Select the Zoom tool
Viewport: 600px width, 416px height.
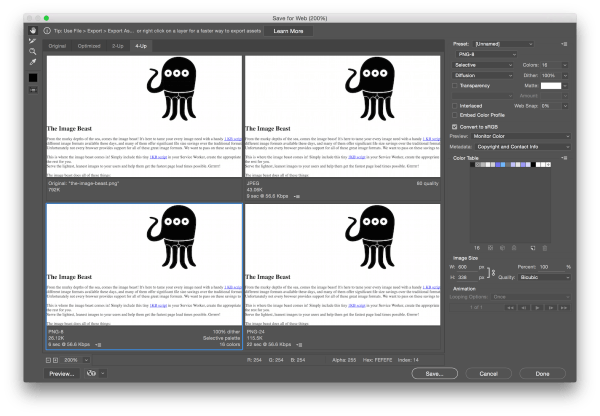[32, 51]
